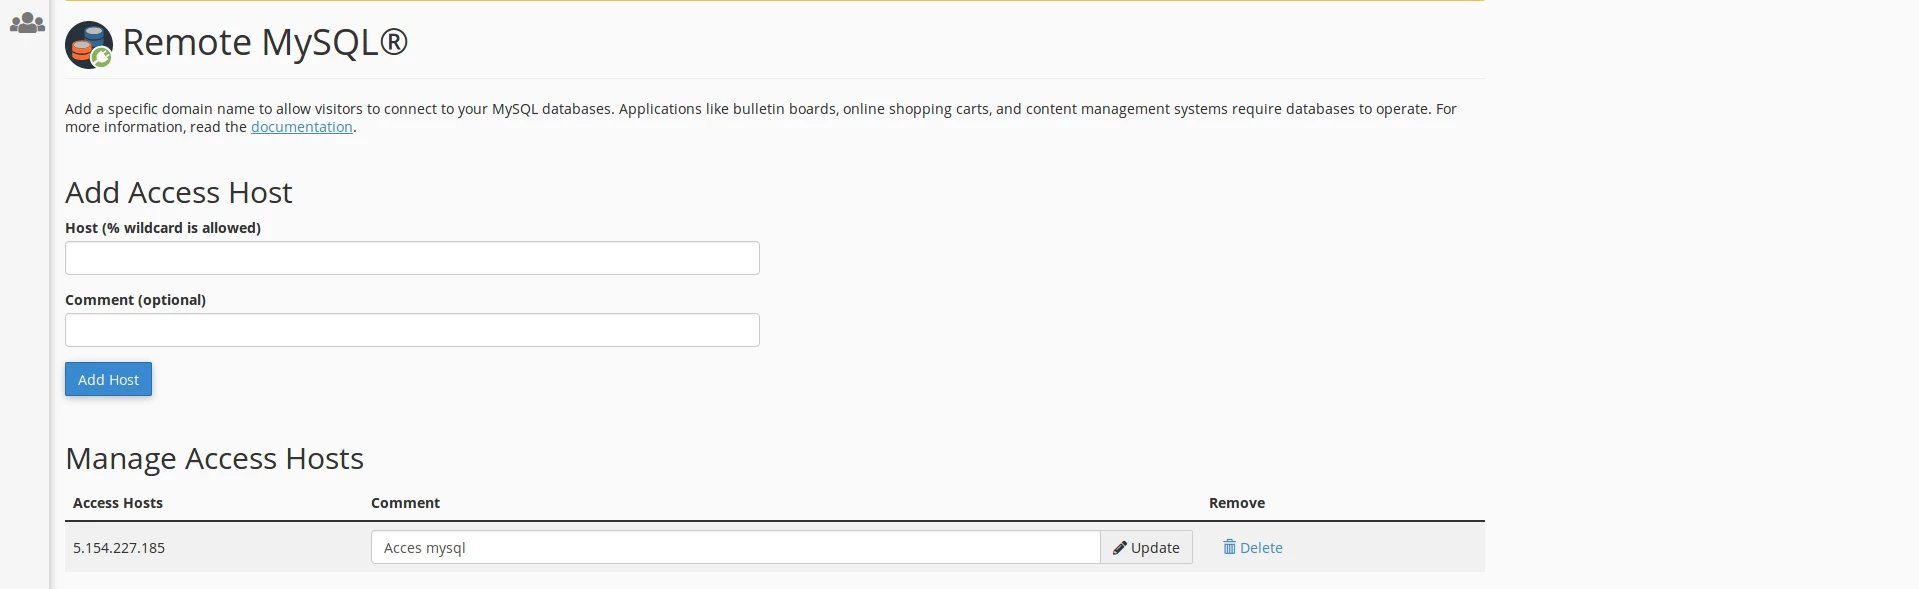This screenshot has height=589, width=1919.
Task: Focus the optional Comment field for new host
Action: pyautogui.click(x=412, y=330)
